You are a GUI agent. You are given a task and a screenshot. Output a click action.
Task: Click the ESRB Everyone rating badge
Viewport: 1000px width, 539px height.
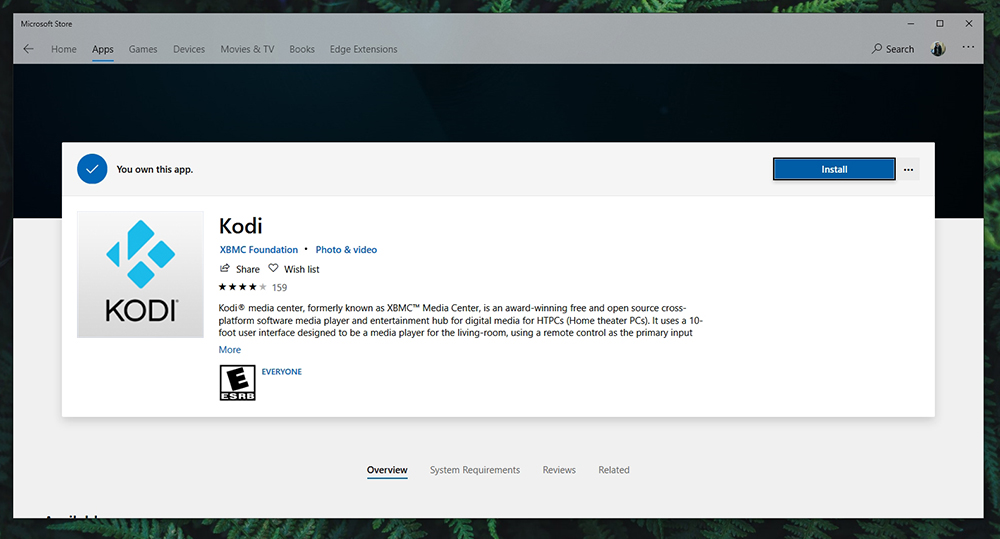(237, 383)
